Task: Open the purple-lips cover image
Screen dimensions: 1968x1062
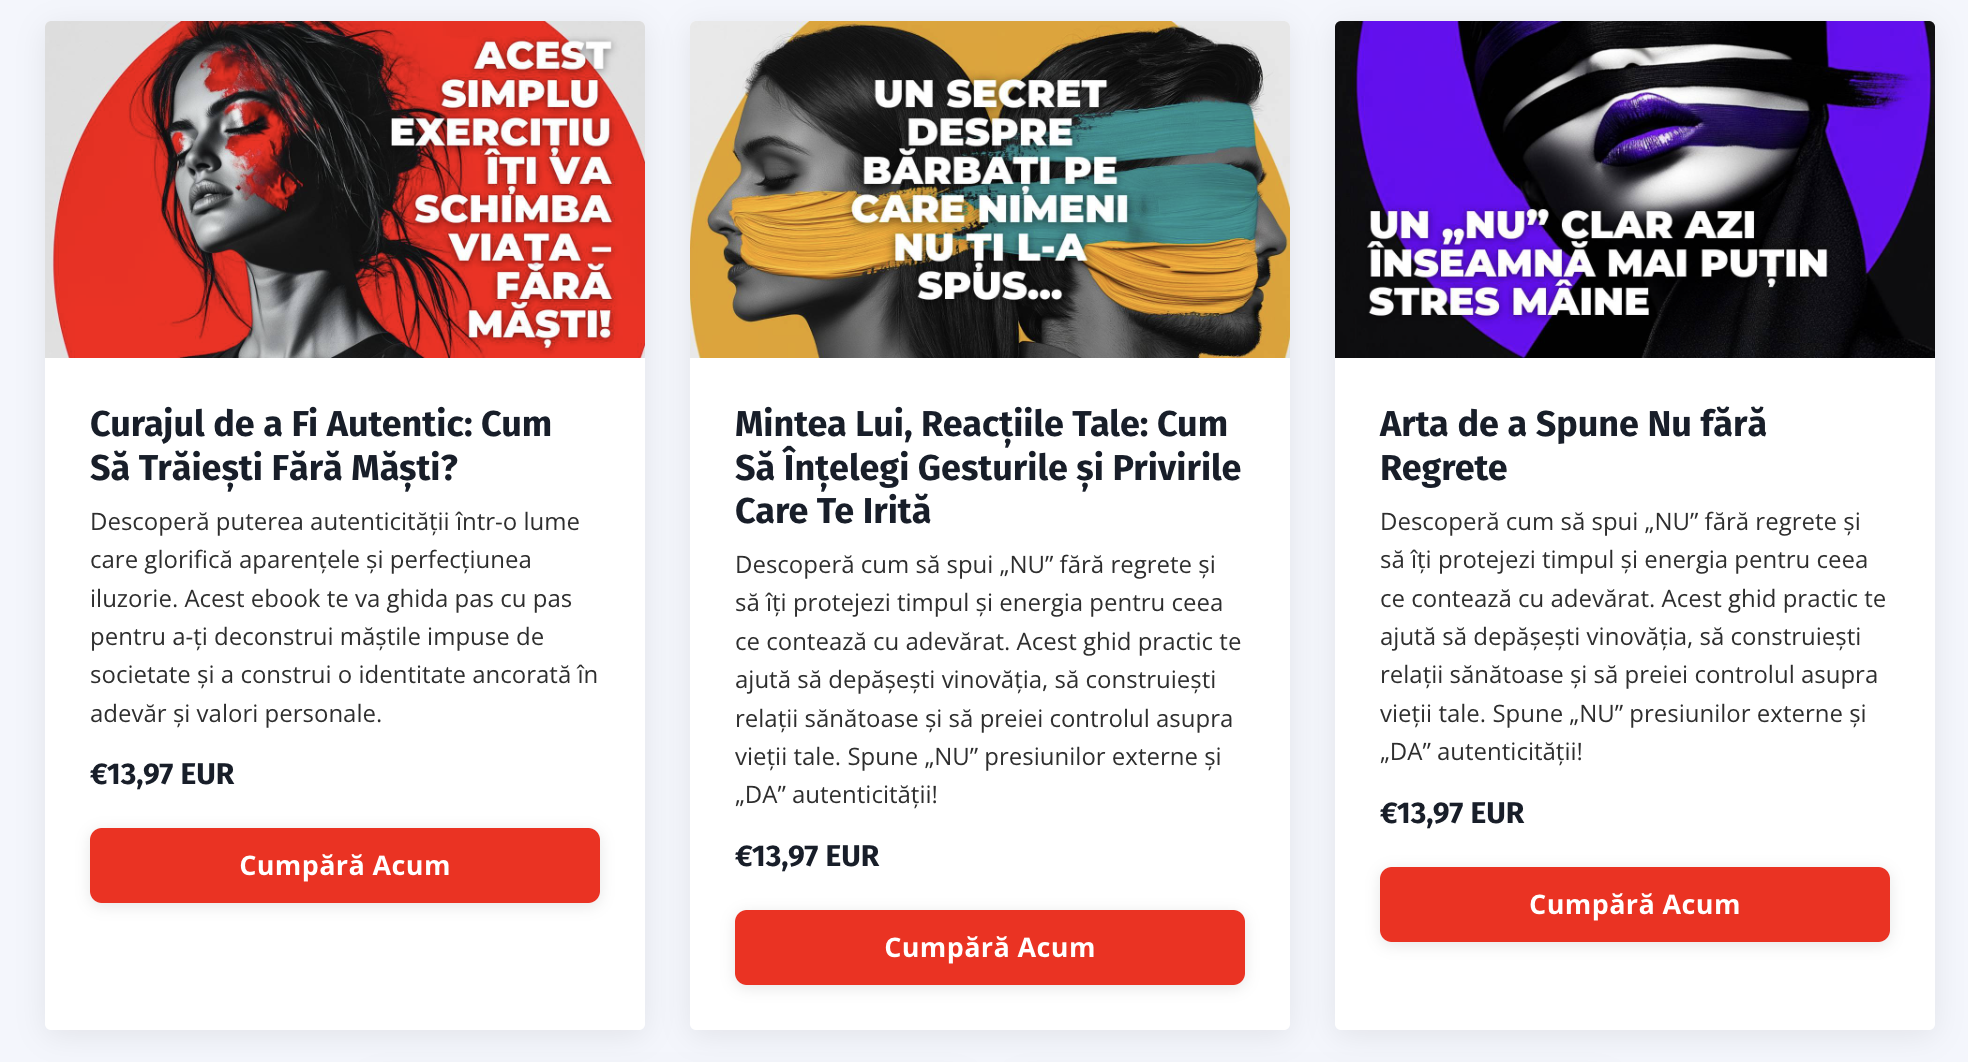Action: tap(1635, 189)
